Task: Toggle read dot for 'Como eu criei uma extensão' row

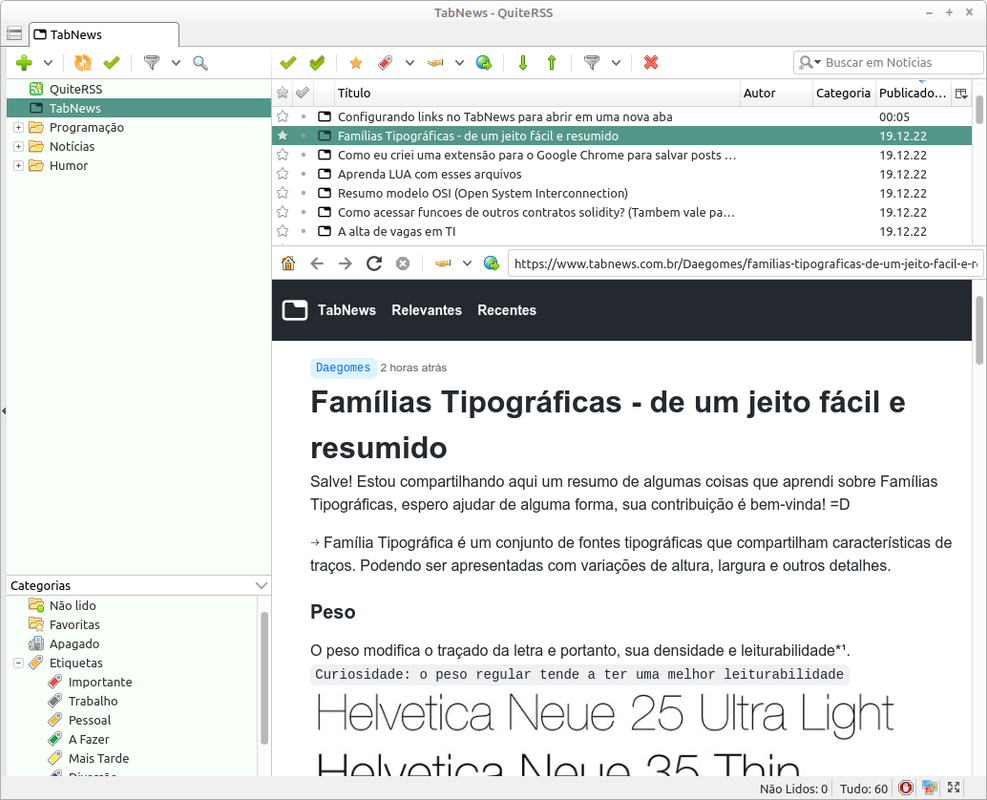Action: pyautogui.click(x=303, y=155)
